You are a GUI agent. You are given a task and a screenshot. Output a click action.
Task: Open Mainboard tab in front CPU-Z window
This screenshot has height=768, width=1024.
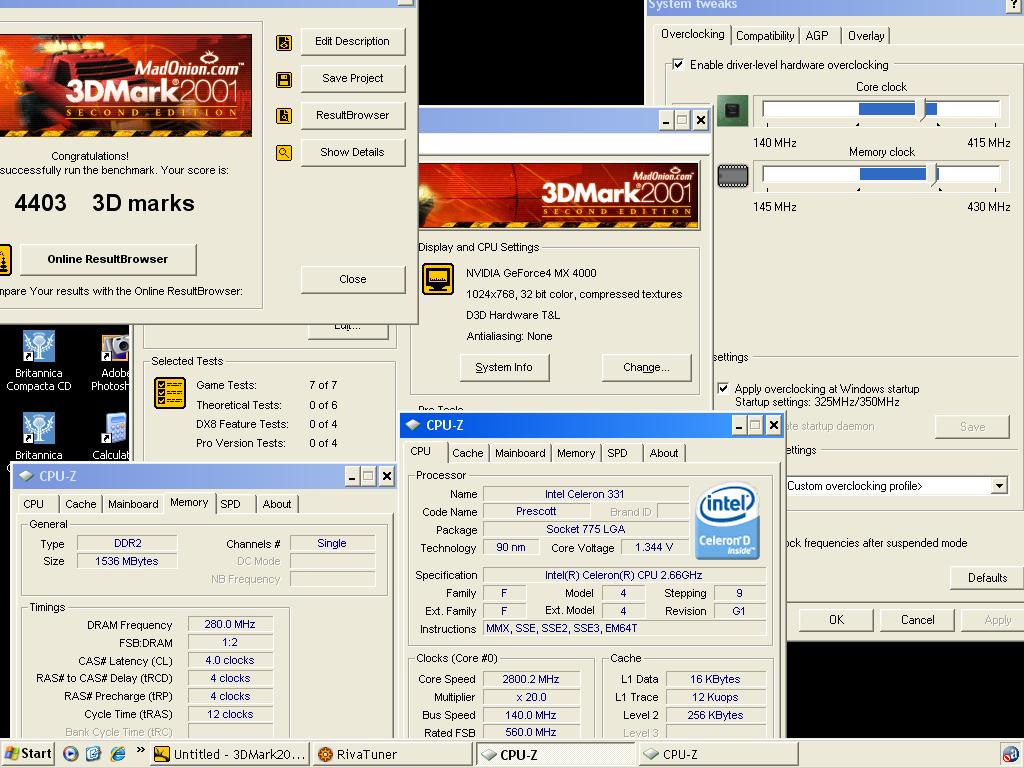[520, 453]
